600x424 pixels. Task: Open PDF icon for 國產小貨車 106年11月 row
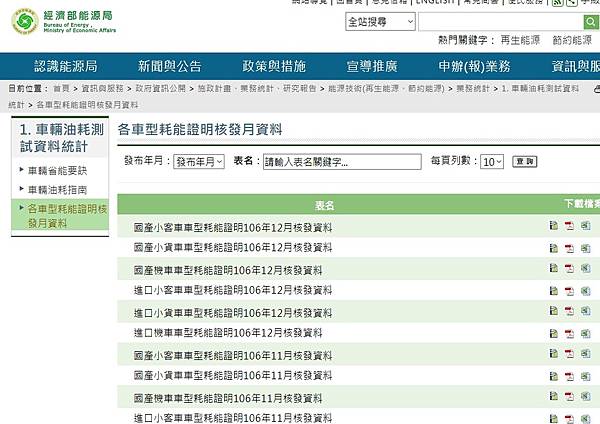point(569,377)
